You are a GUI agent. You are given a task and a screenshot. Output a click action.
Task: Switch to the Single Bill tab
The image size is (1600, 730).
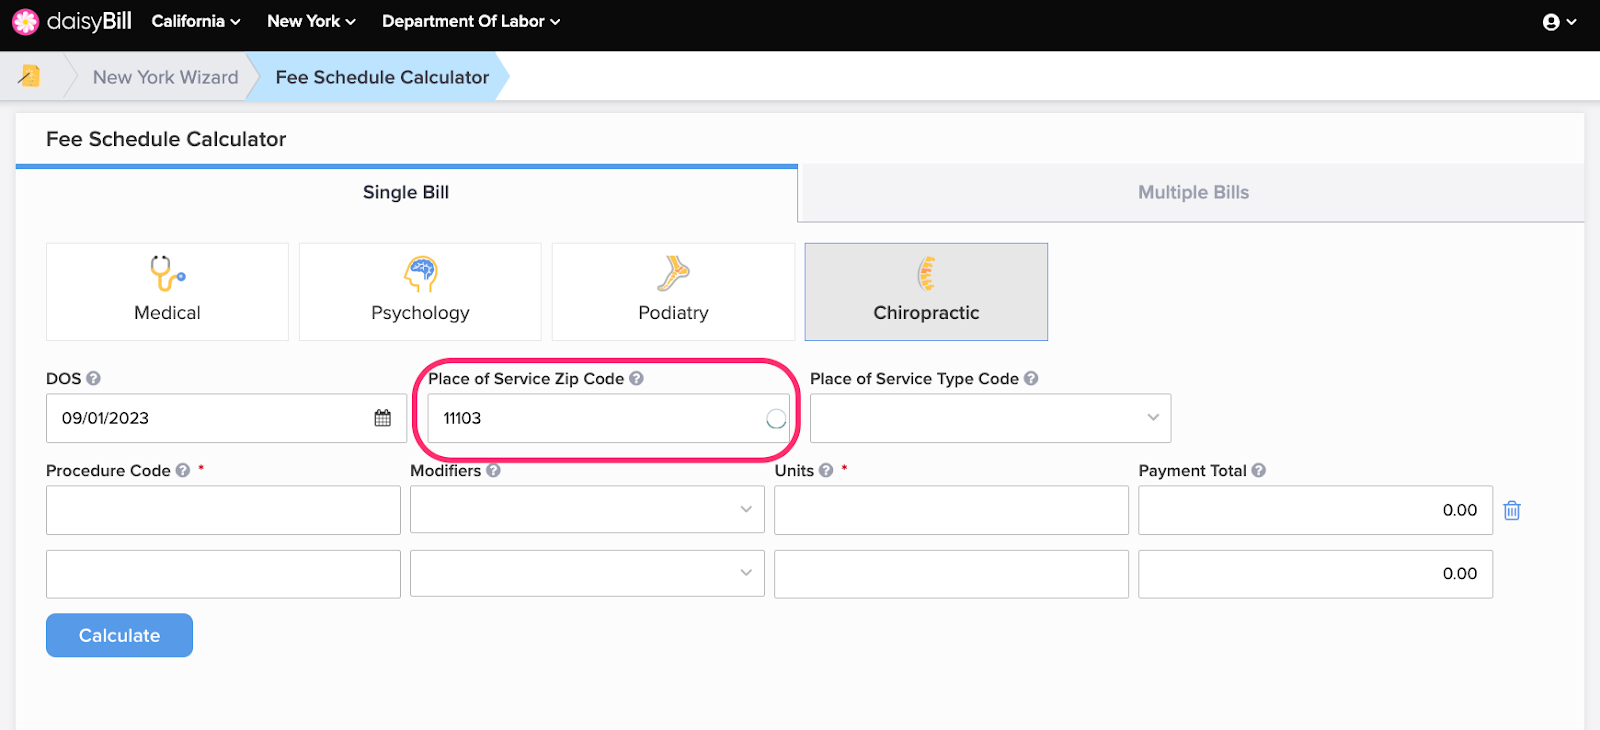click(406, 193)
